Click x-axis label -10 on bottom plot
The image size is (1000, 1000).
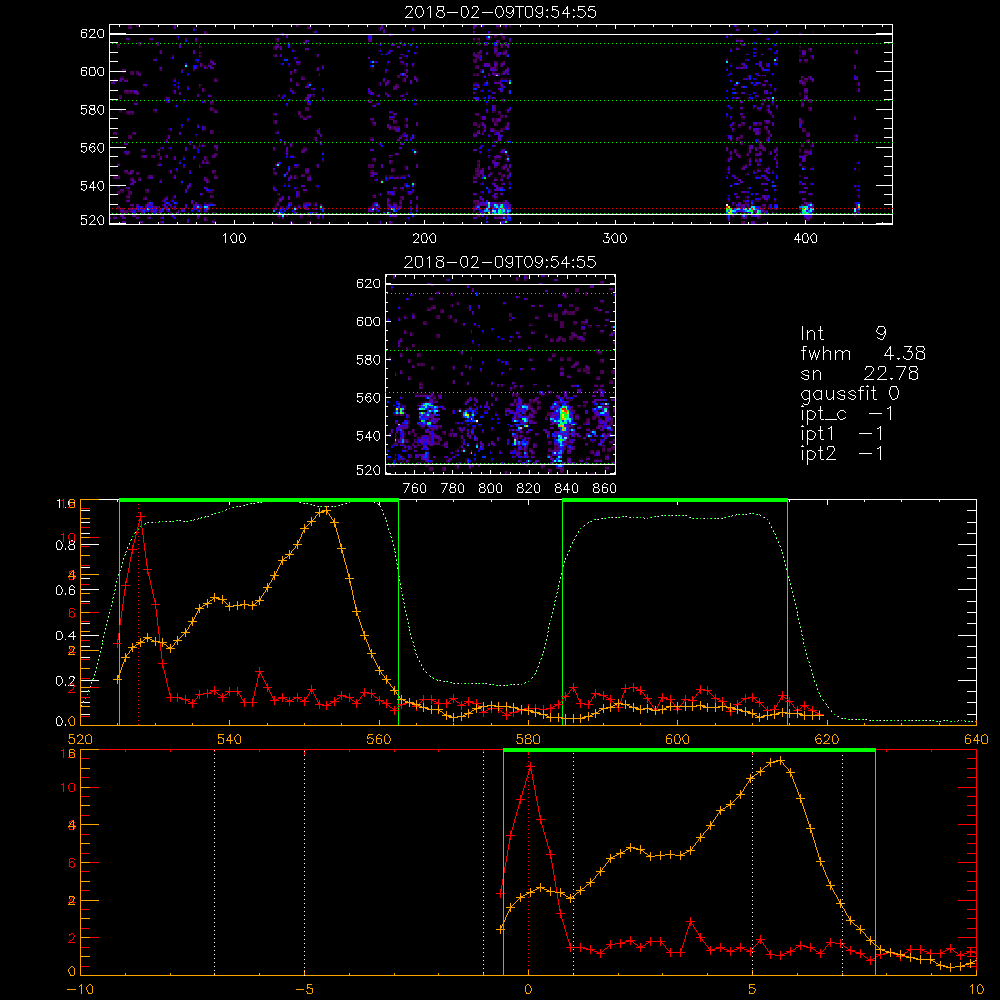(80, 990)
